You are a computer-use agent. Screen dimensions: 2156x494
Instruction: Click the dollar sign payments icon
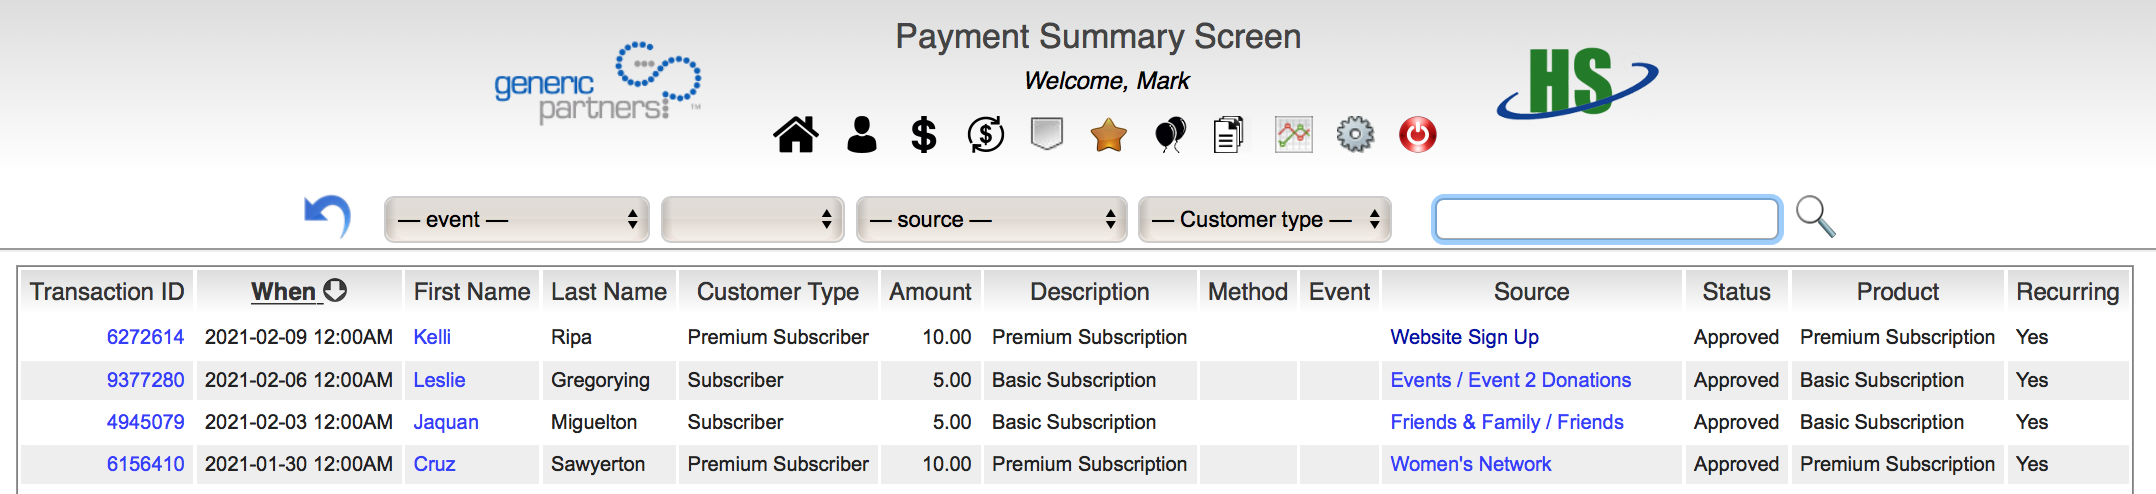pos(923,135)
